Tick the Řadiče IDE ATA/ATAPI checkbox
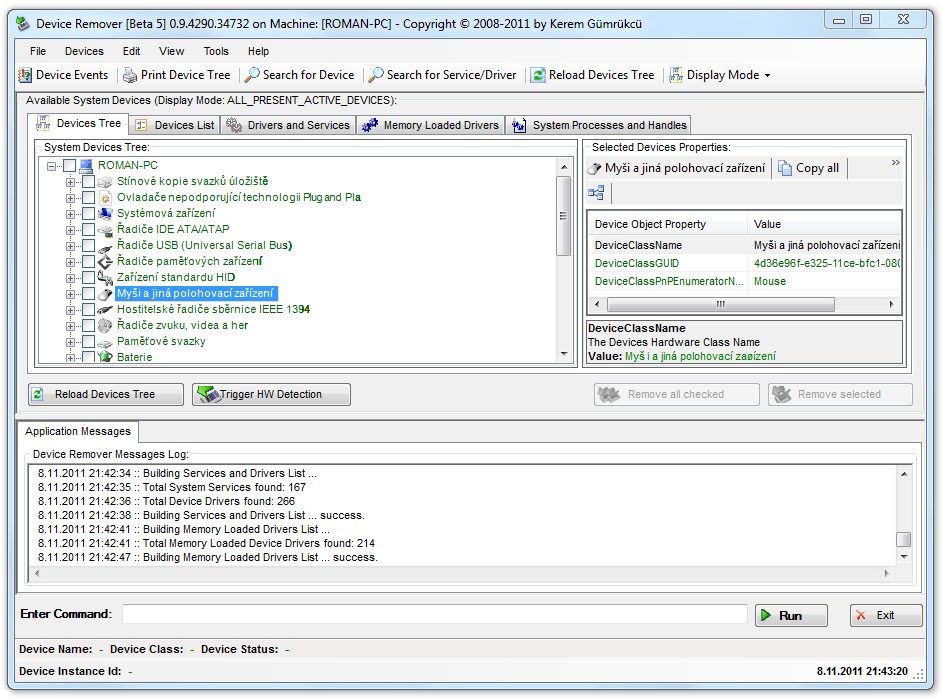Image resolution: width=942 pixels, height=698 pixels. [x=88, y=229]
